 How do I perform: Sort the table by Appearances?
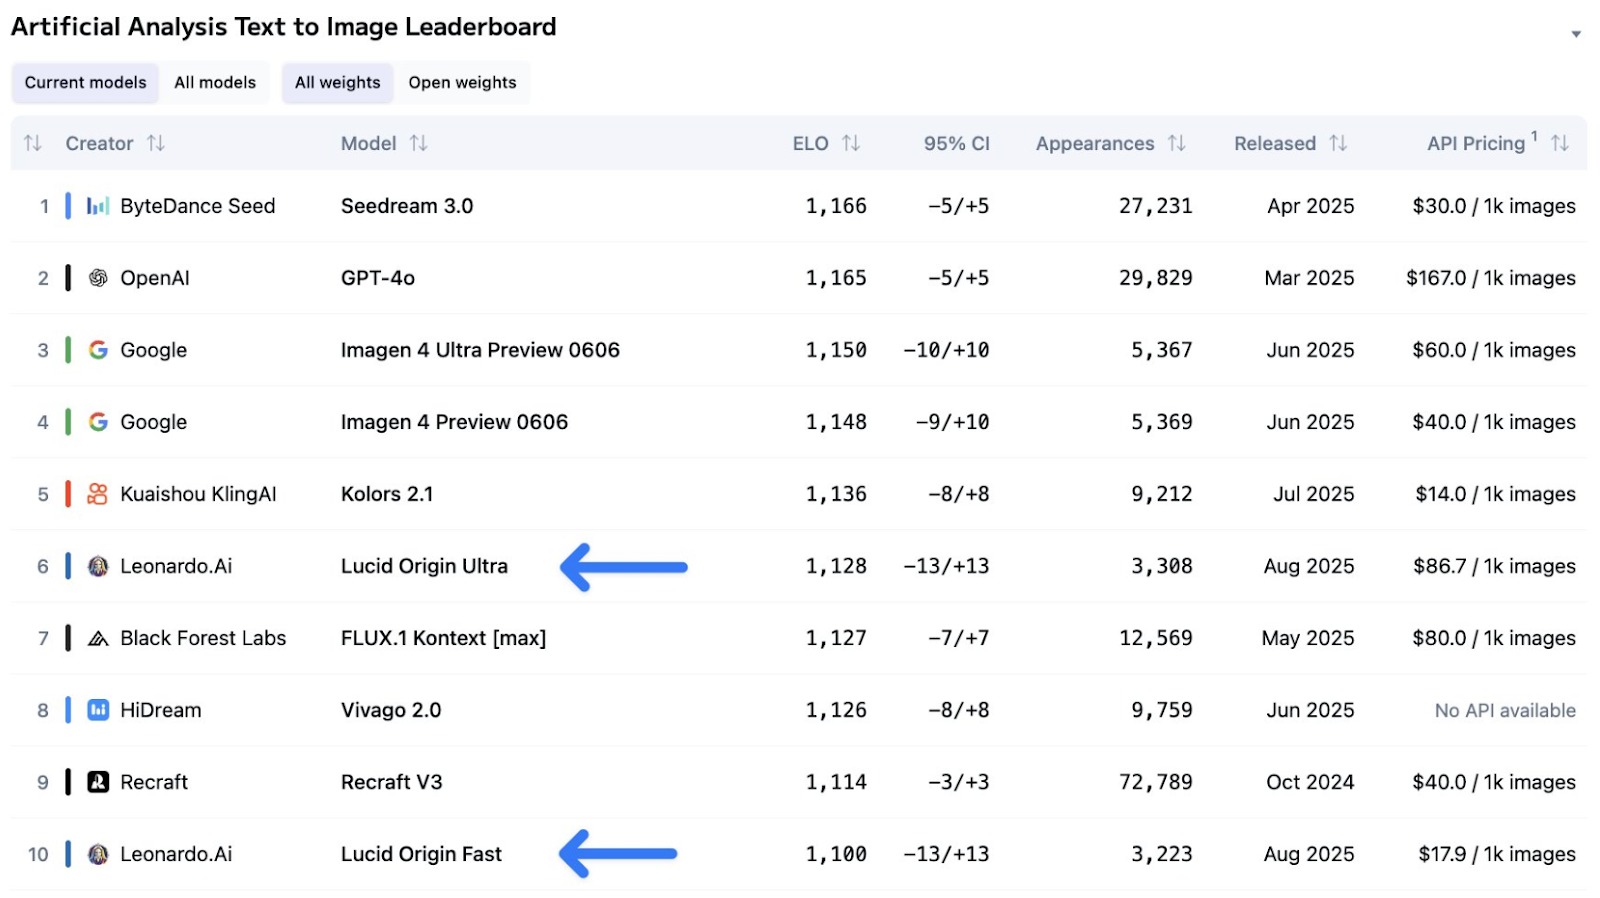(1177, 143)
